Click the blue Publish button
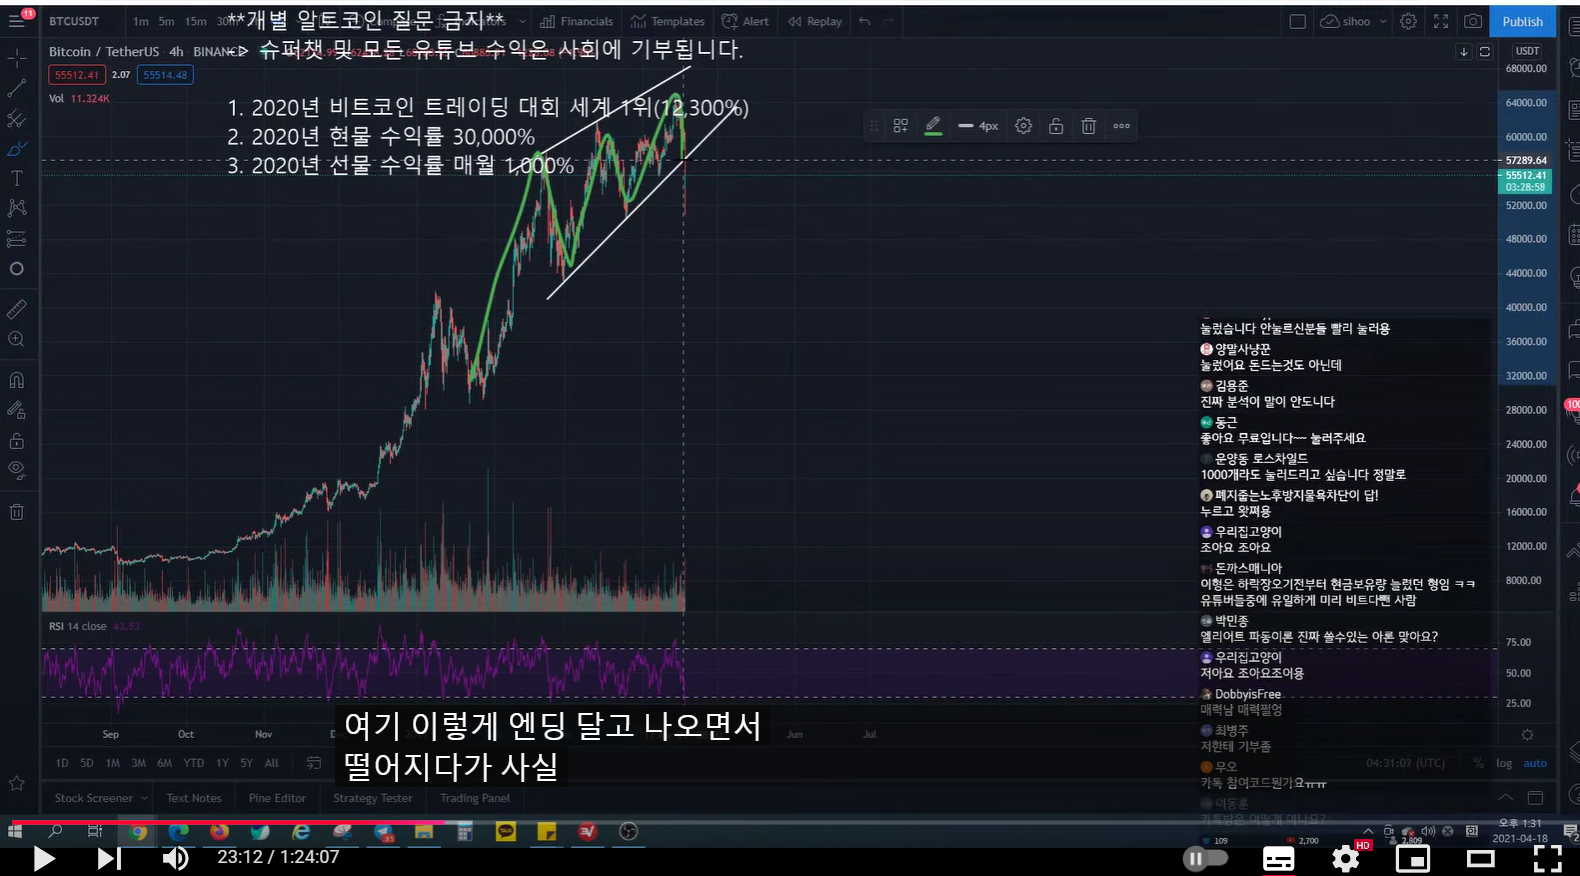 click(x=1522, y=21)
